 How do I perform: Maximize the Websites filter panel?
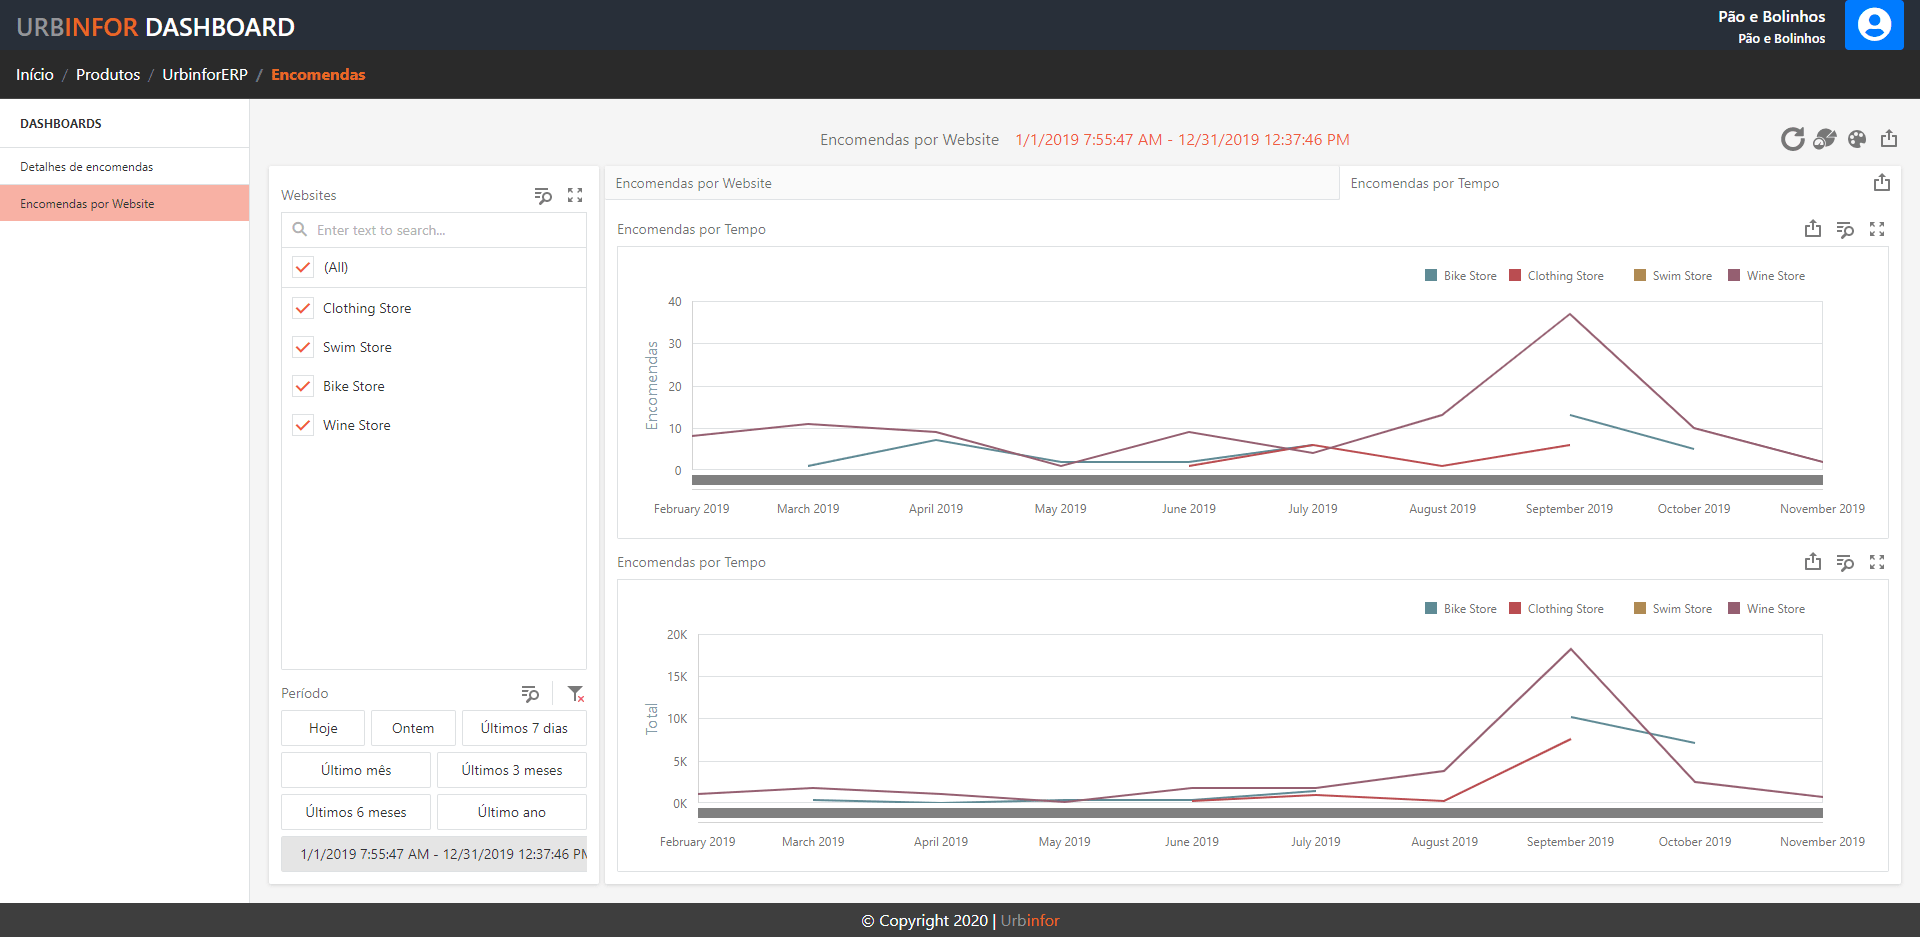(575, 195)
